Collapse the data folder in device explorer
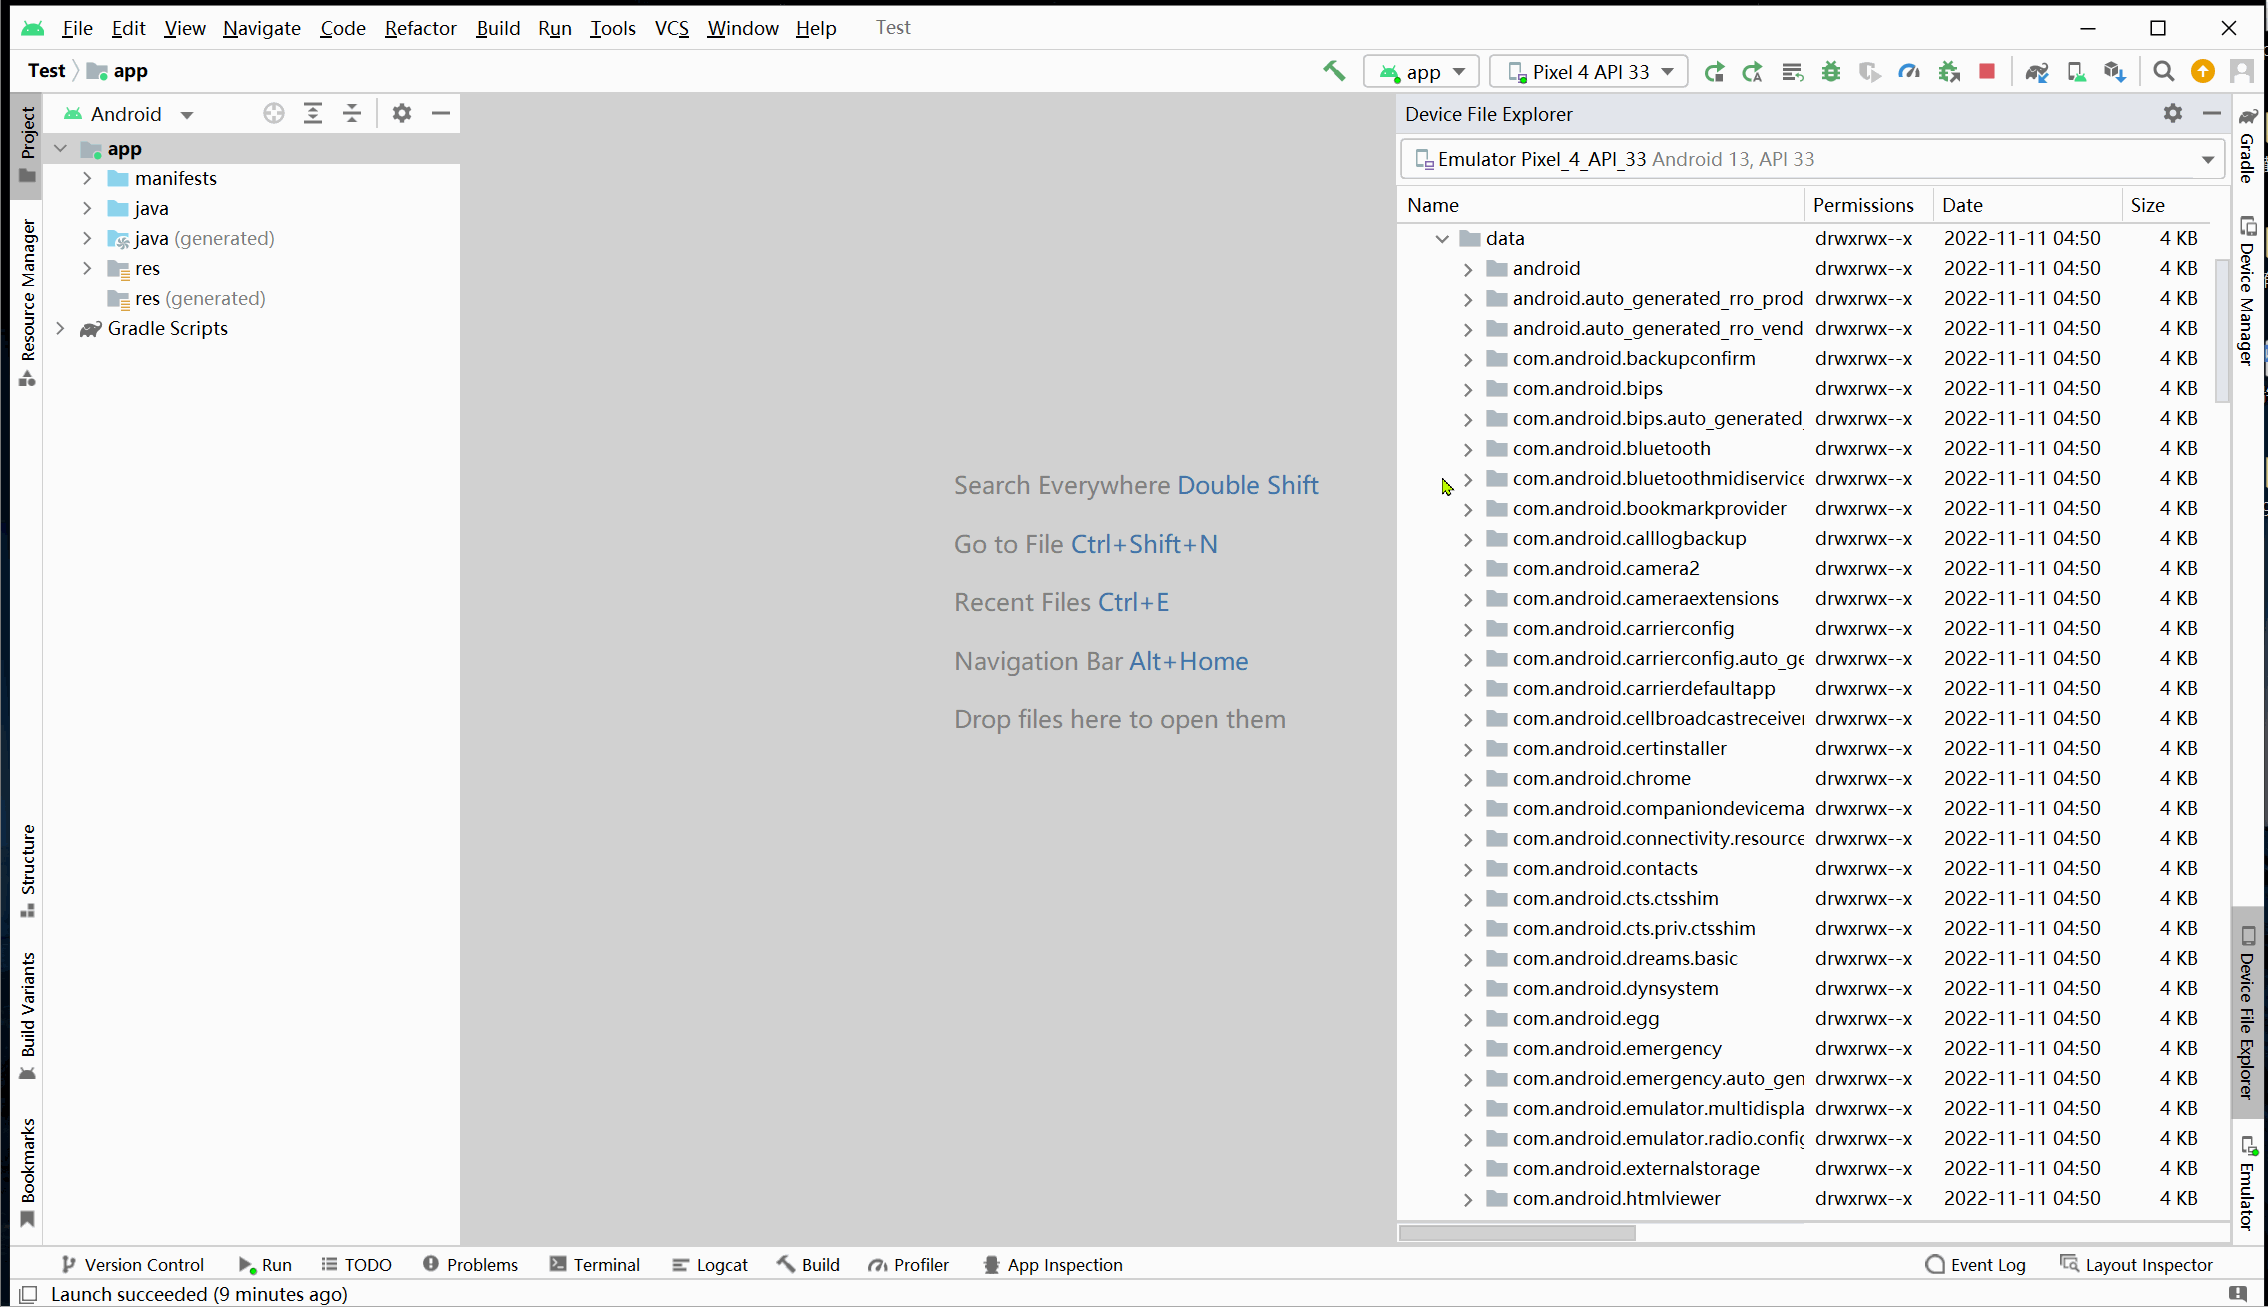Screen dimensions: 2268x1307 click(x=1442, y=239)
